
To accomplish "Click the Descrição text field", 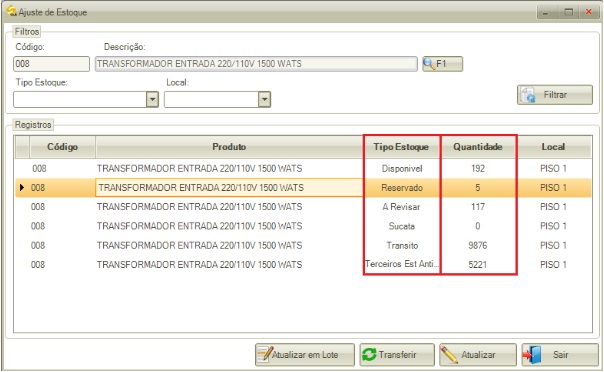I will [256, 64].
